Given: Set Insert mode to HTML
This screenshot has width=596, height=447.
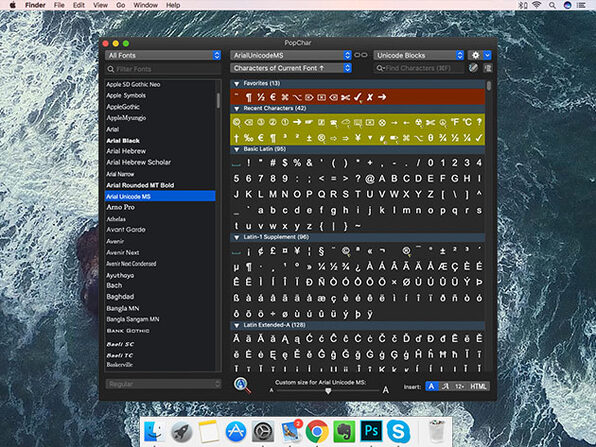Looking at the screenshot, I should click(478, 386).
